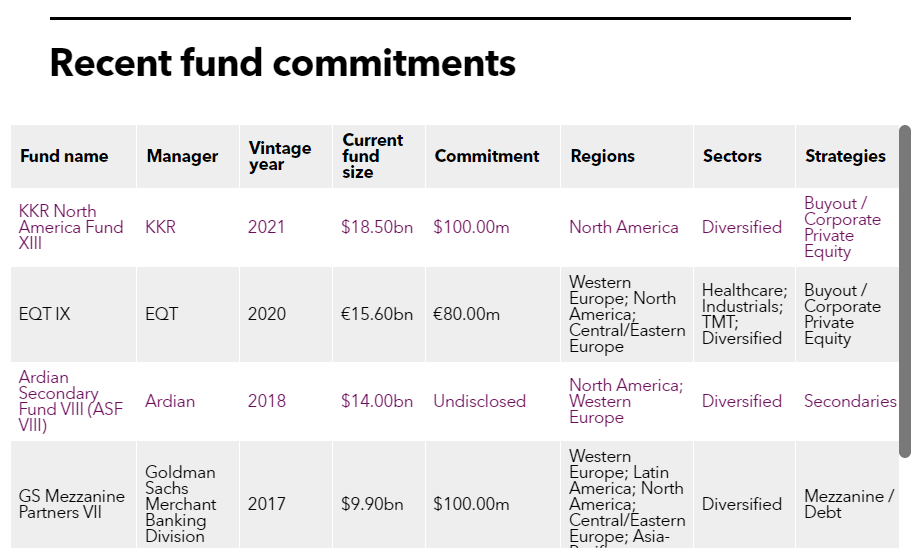Screen dimensions: 921x555
Task: Click Diversified sector in KKR row
Action: [x=741, y=227]
